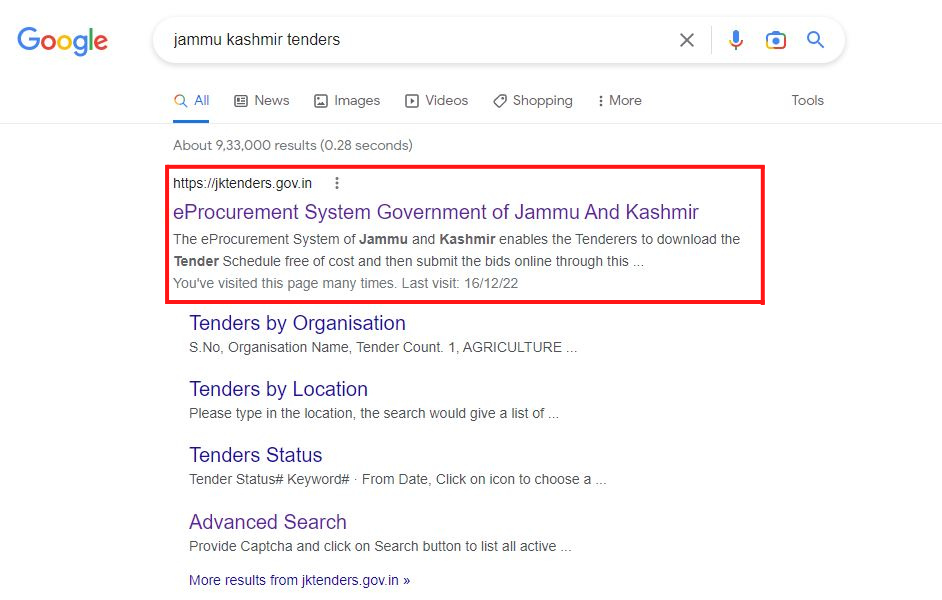Screen dimensions: 942x600
Task: Visit the Tenders Status page
Action: (255, 455)
